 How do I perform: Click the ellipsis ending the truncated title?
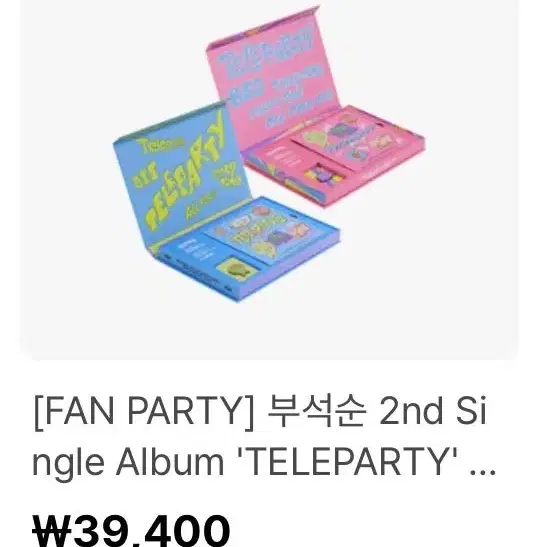click(483, 471)
